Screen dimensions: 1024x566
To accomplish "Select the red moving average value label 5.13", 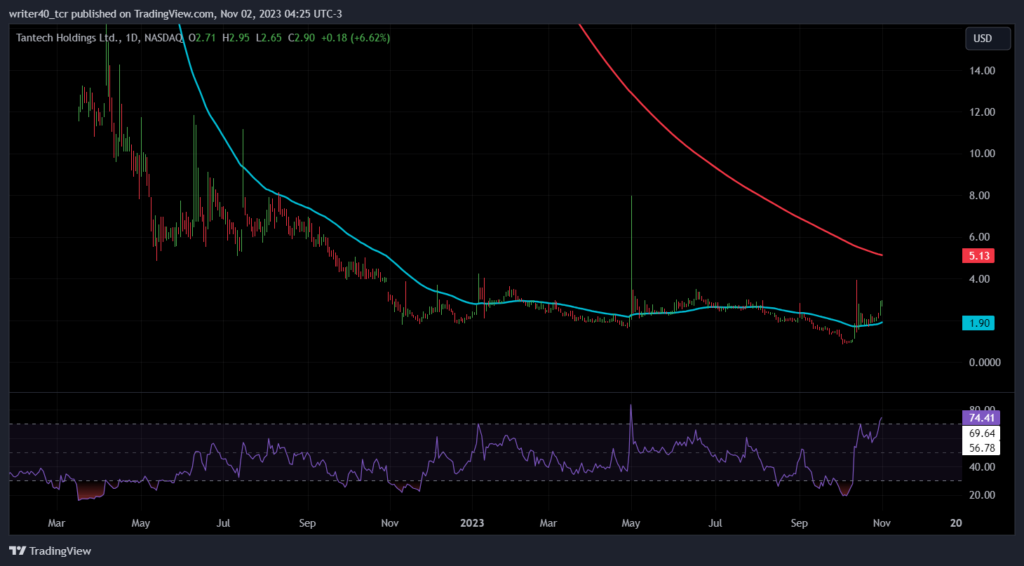I will (978, 256).
